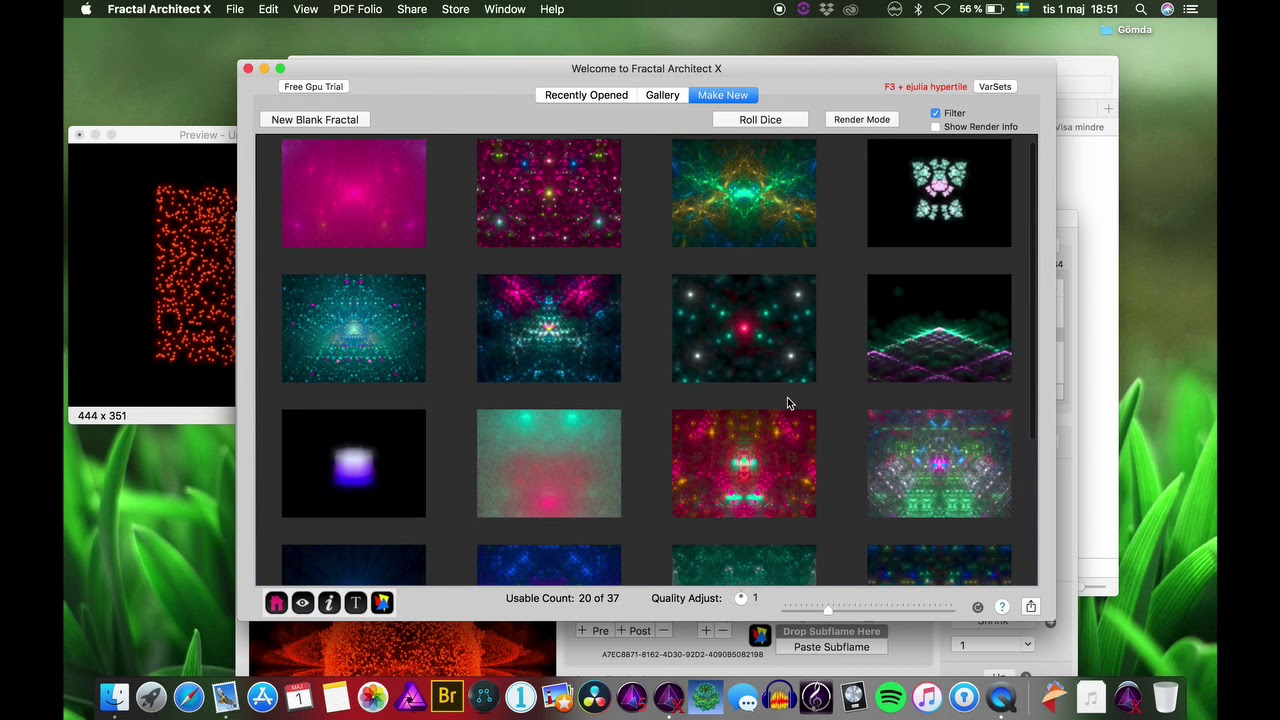Click subflame icon left of Drop Subflame Here

[760, 636]
